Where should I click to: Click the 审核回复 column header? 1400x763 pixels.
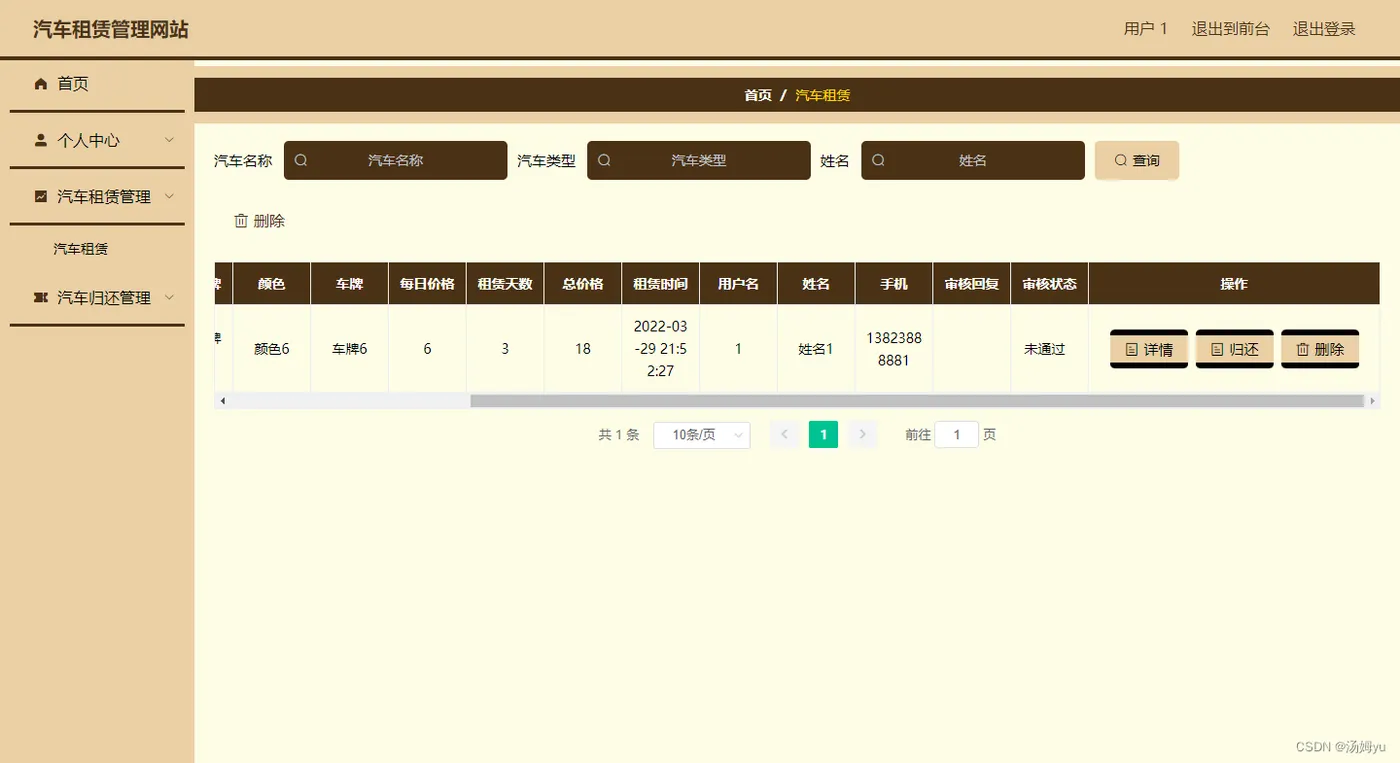(972, 284)
